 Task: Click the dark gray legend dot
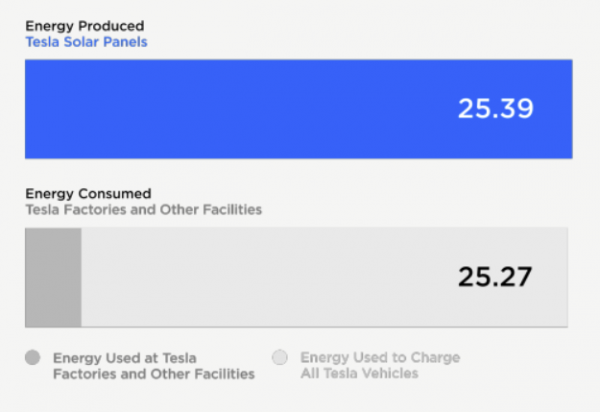pyautogui.click(x=33, y=357)
